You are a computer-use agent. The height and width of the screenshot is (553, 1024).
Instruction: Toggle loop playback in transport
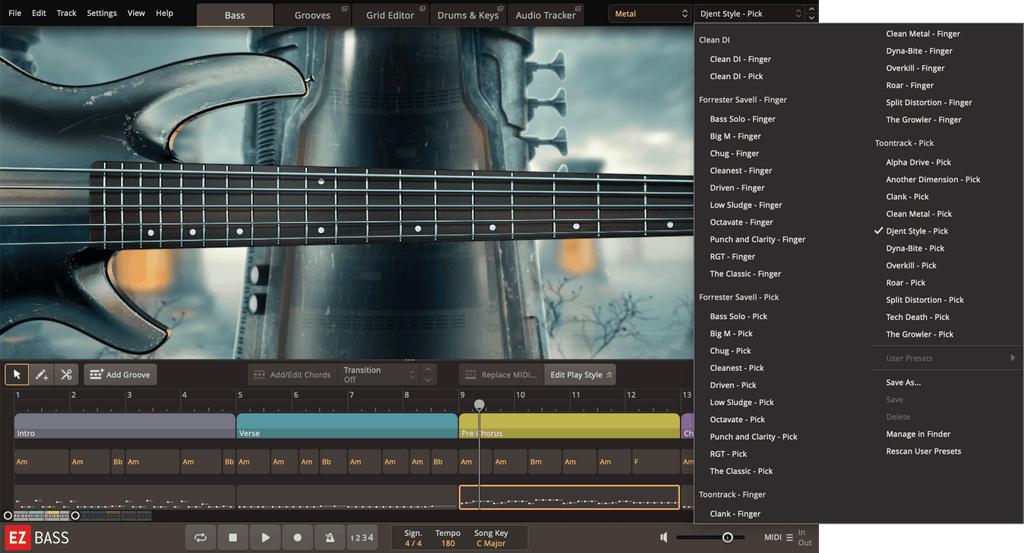[200, 537]
